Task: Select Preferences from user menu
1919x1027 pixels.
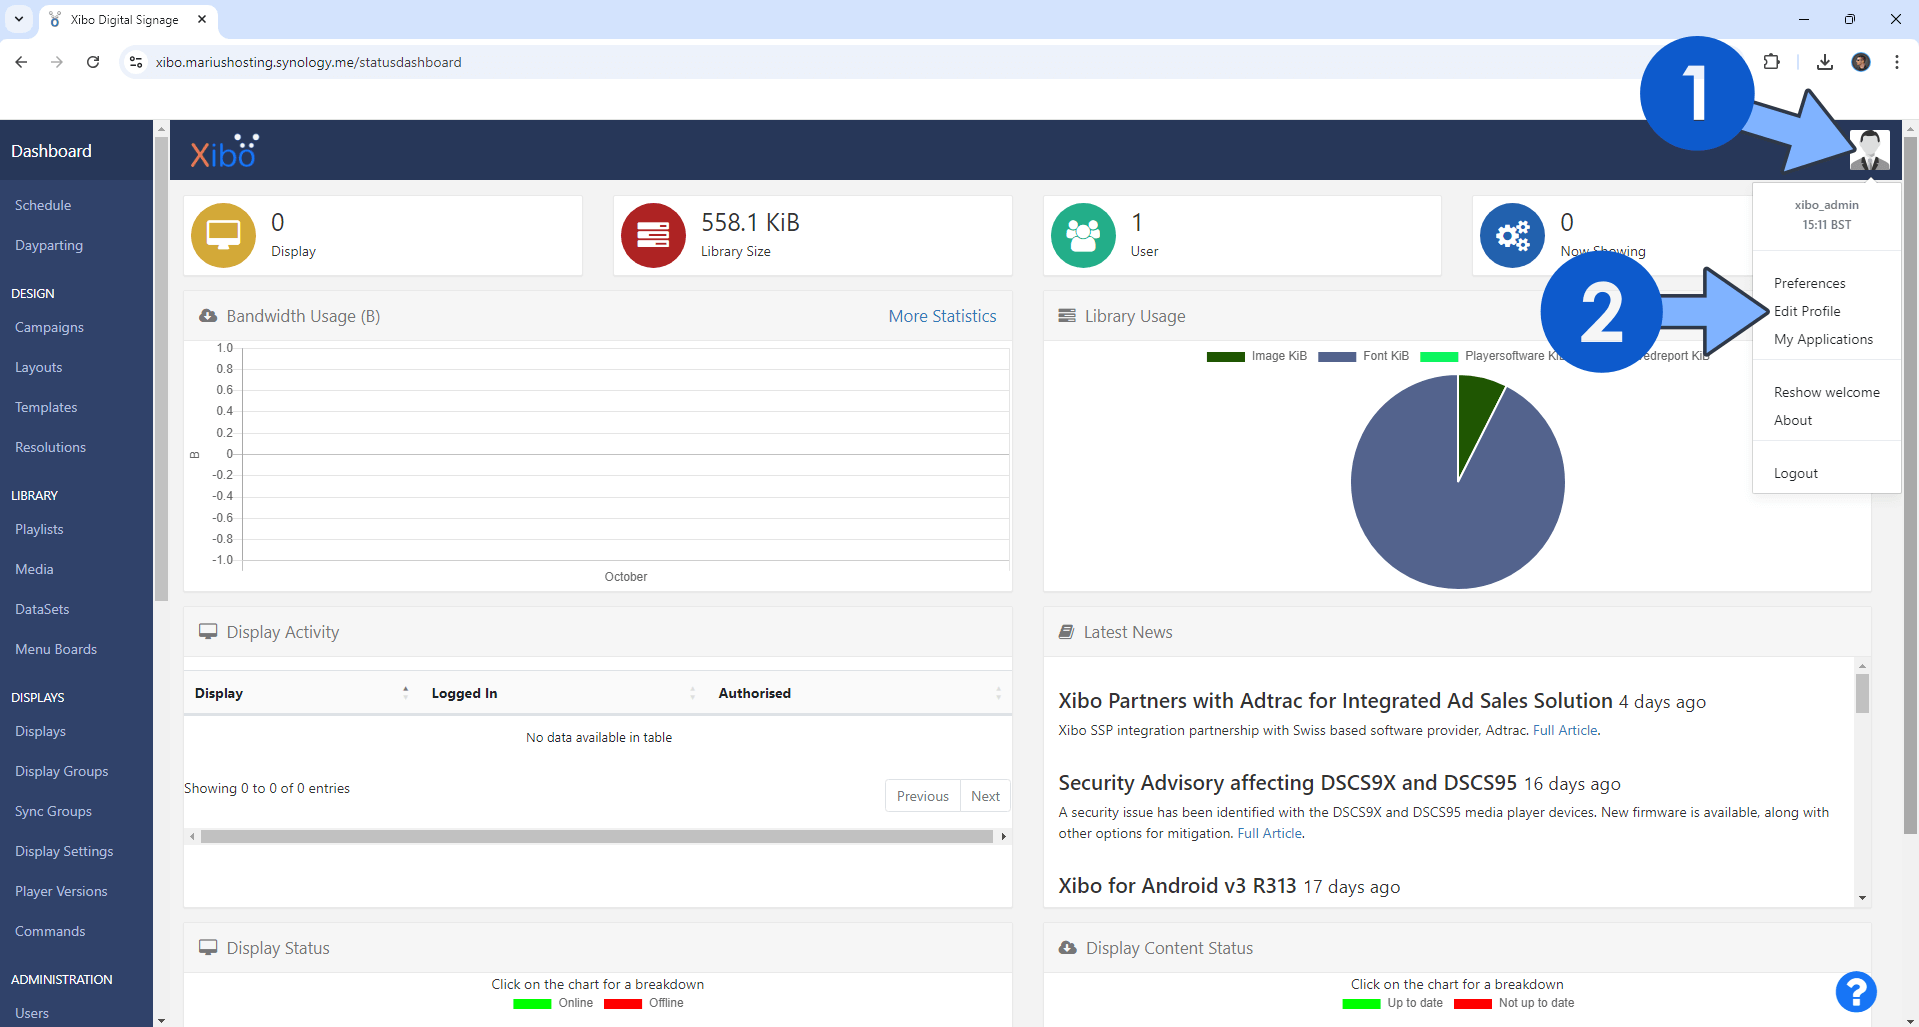Action: pos(1809,283)
